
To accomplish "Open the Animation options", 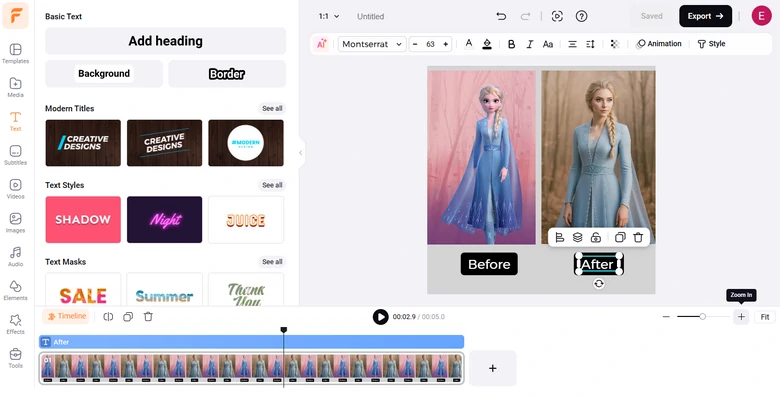I will pyautogui.click(x=659, y=44).
